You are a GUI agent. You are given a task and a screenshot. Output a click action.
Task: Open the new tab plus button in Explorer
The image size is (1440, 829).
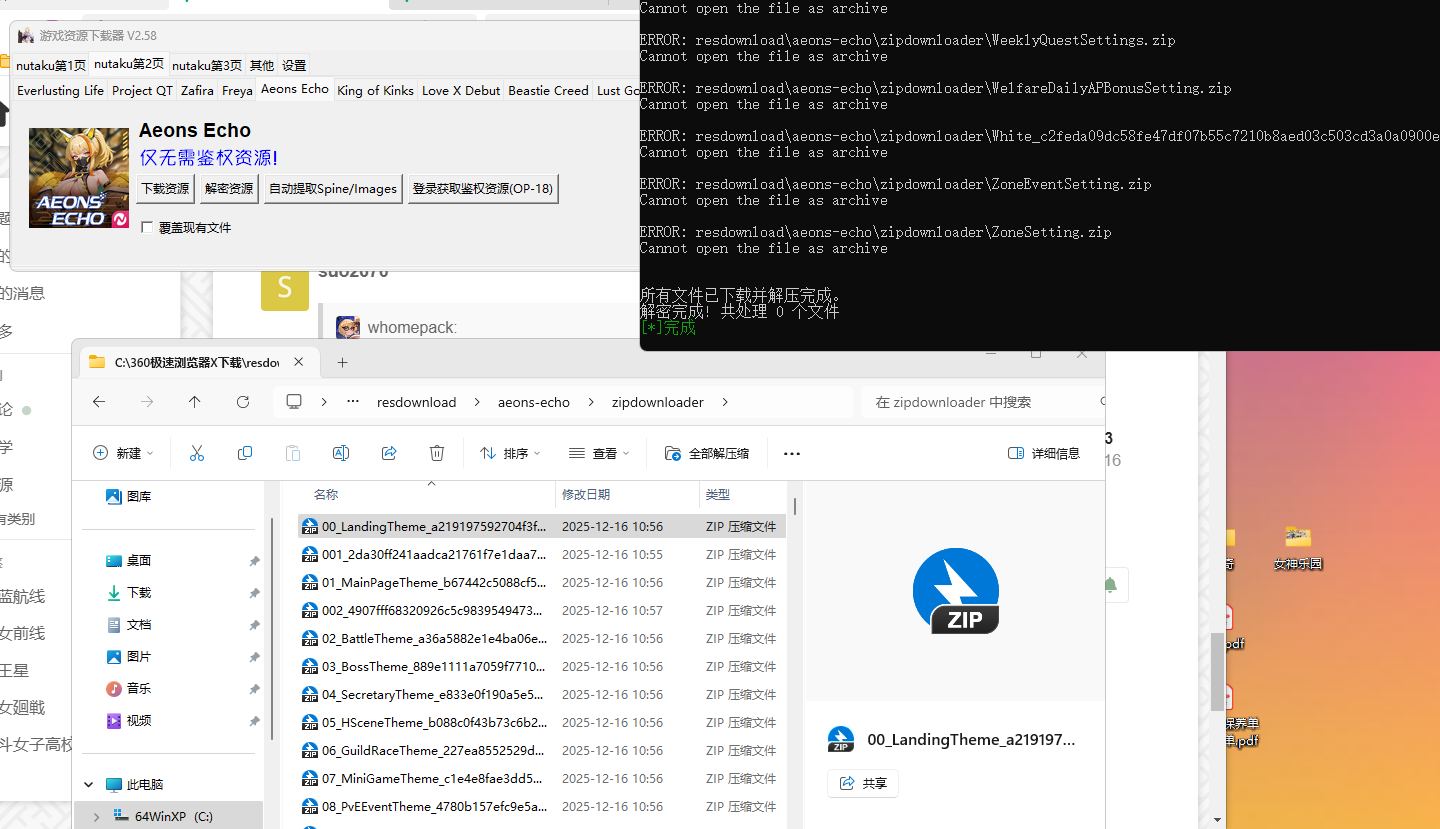point(342,362)
